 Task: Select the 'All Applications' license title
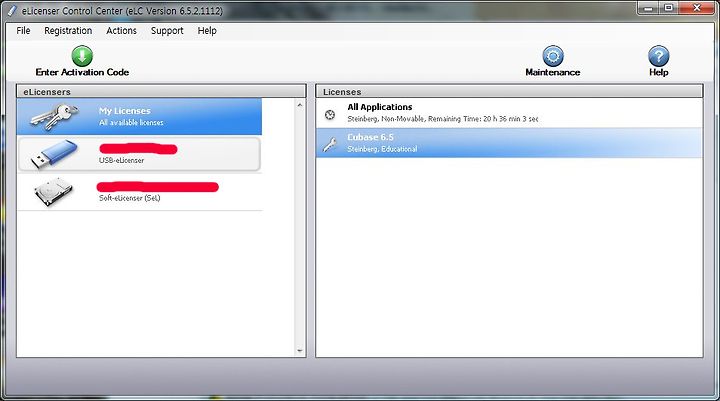[x=380, y=107]
